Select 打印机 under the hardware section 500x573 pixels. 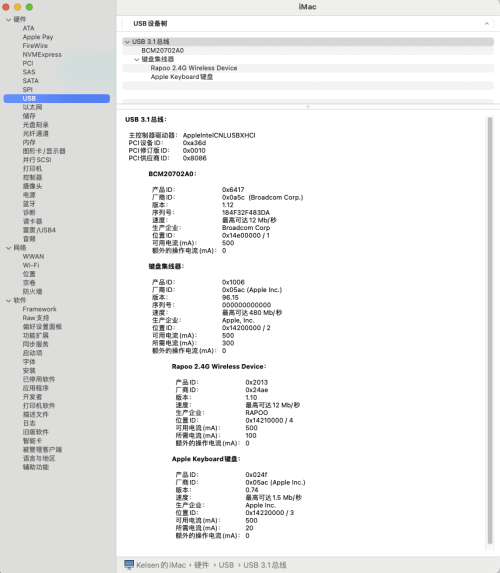coord(32,169)
